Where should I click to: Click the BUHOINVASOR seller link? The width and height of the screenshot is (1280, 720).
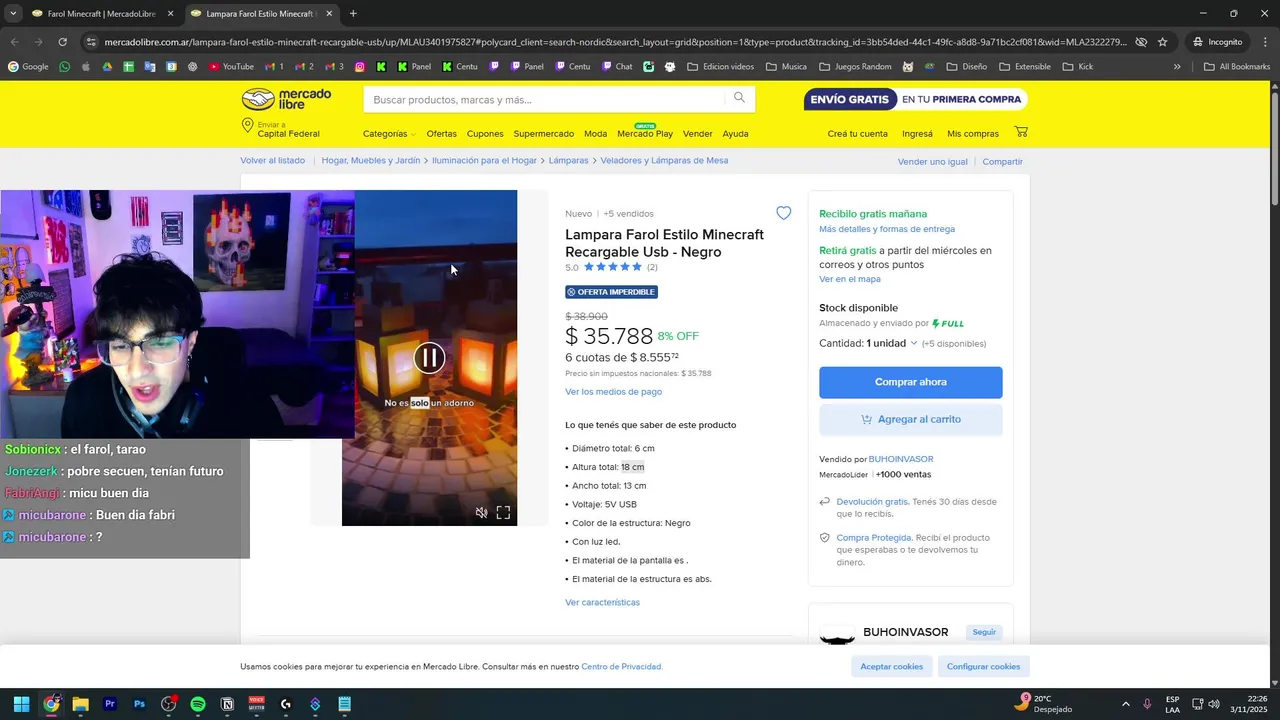tap(900, 459)
